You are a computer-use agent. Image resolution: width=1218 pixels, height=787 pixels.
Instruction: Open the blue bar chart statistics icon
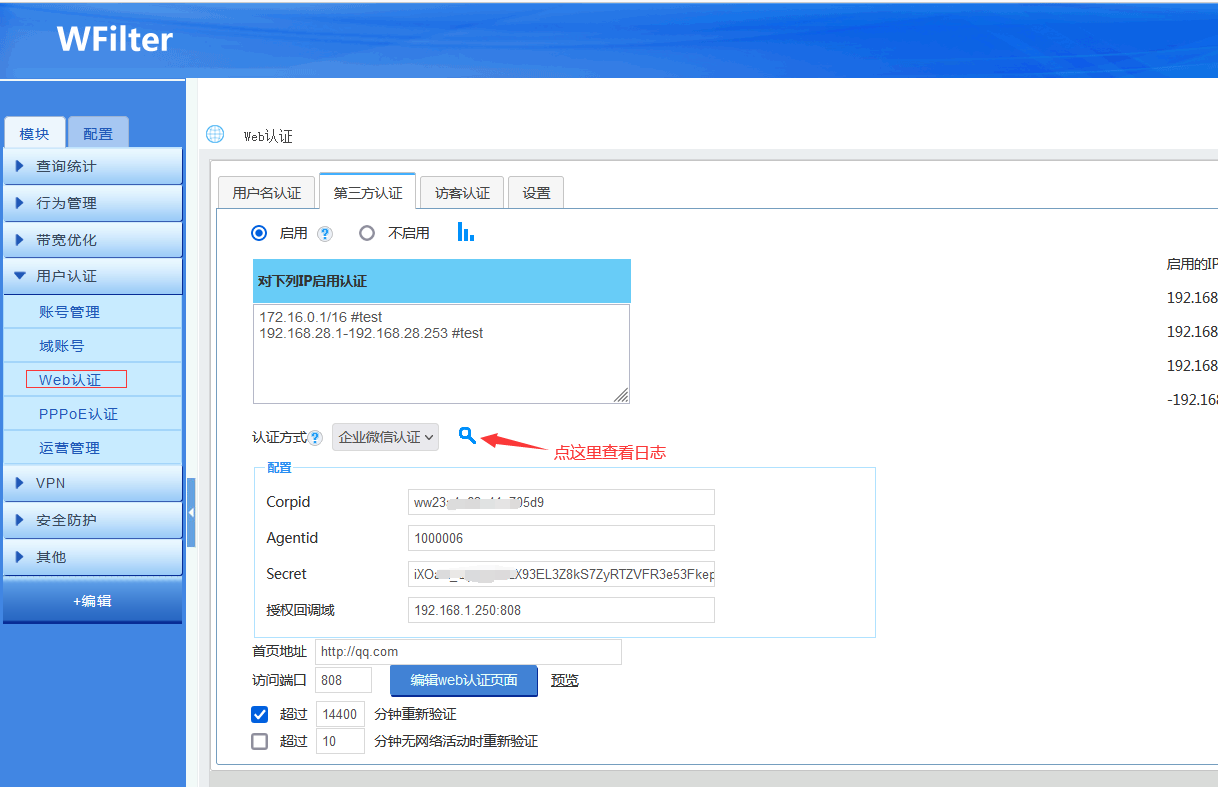[x=465, y=232]
